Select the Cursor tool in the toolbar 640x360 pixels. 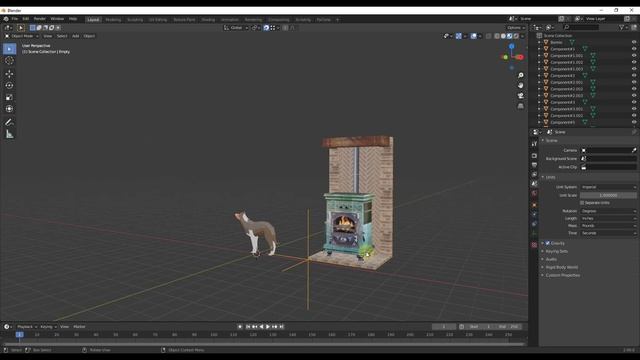[x=9, y=61]
